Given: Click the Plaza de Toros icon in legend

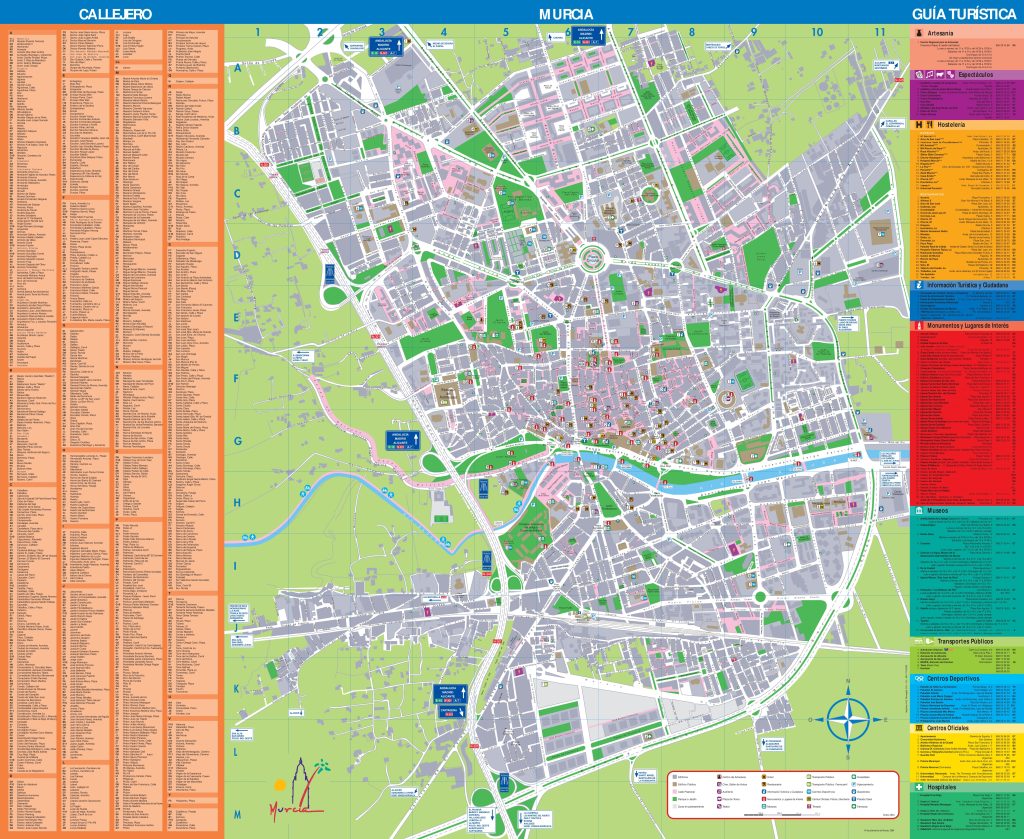Looking at the screenshot, I should pos(718,799).
